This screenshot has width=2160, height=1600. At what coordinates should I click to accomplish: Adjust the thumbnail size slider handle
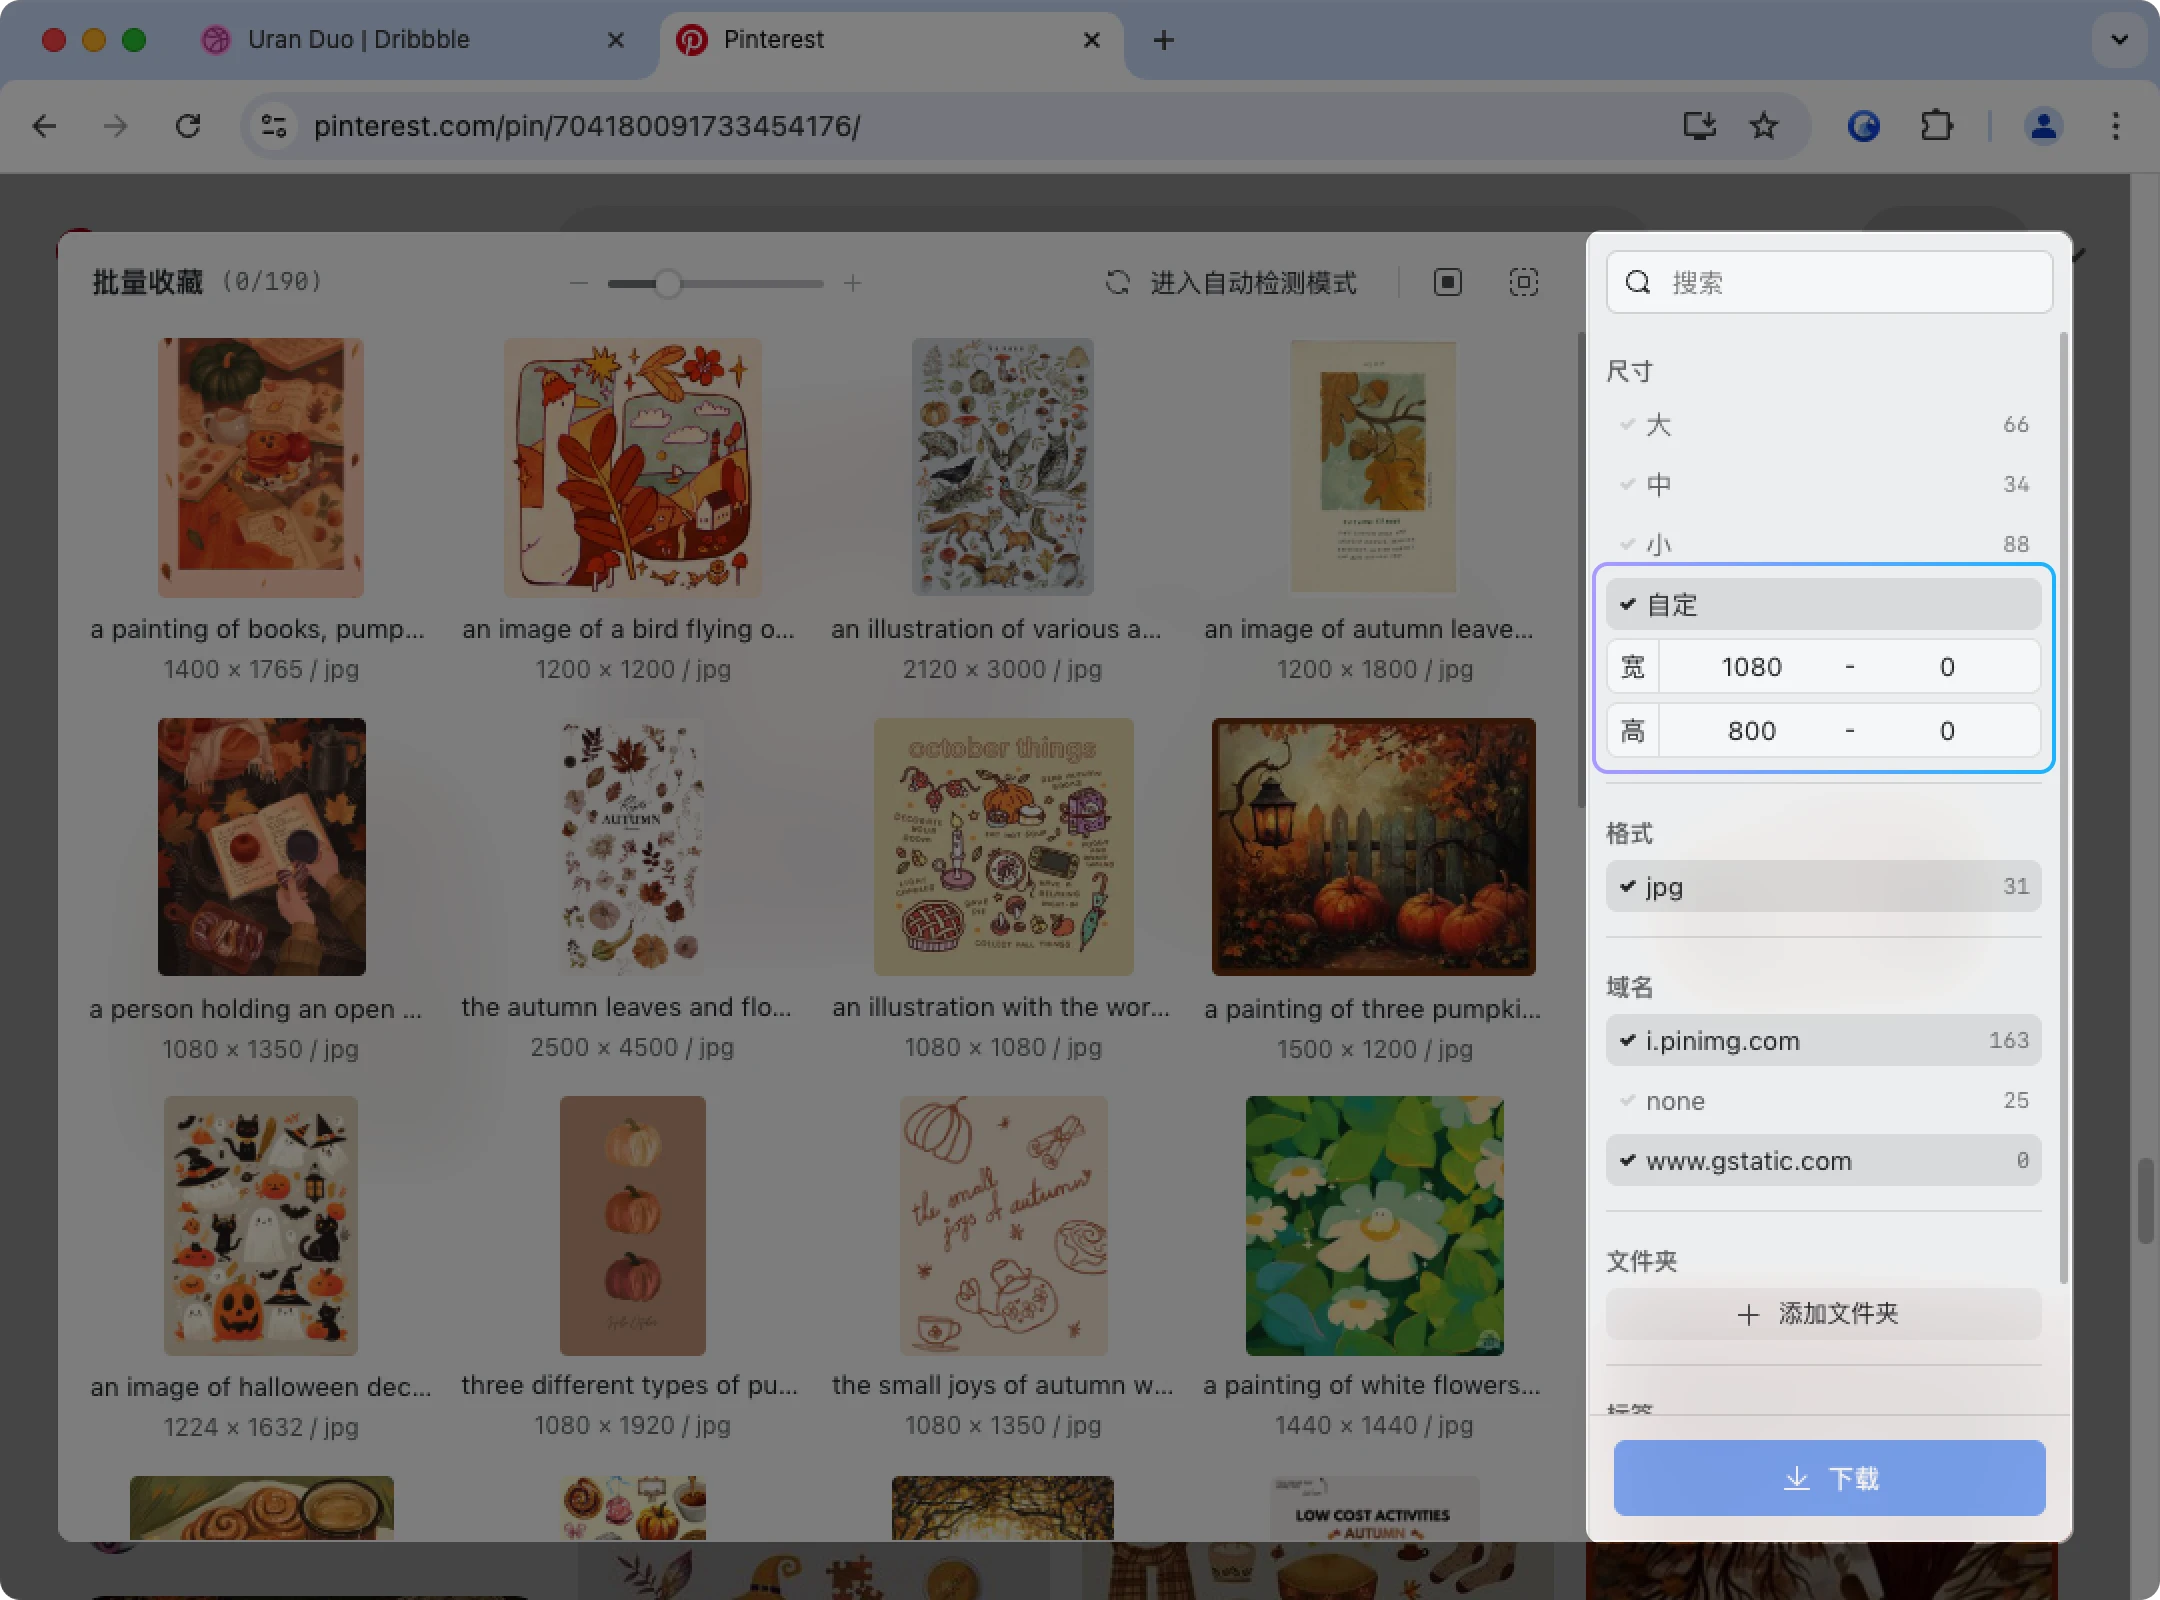(668, 284)
